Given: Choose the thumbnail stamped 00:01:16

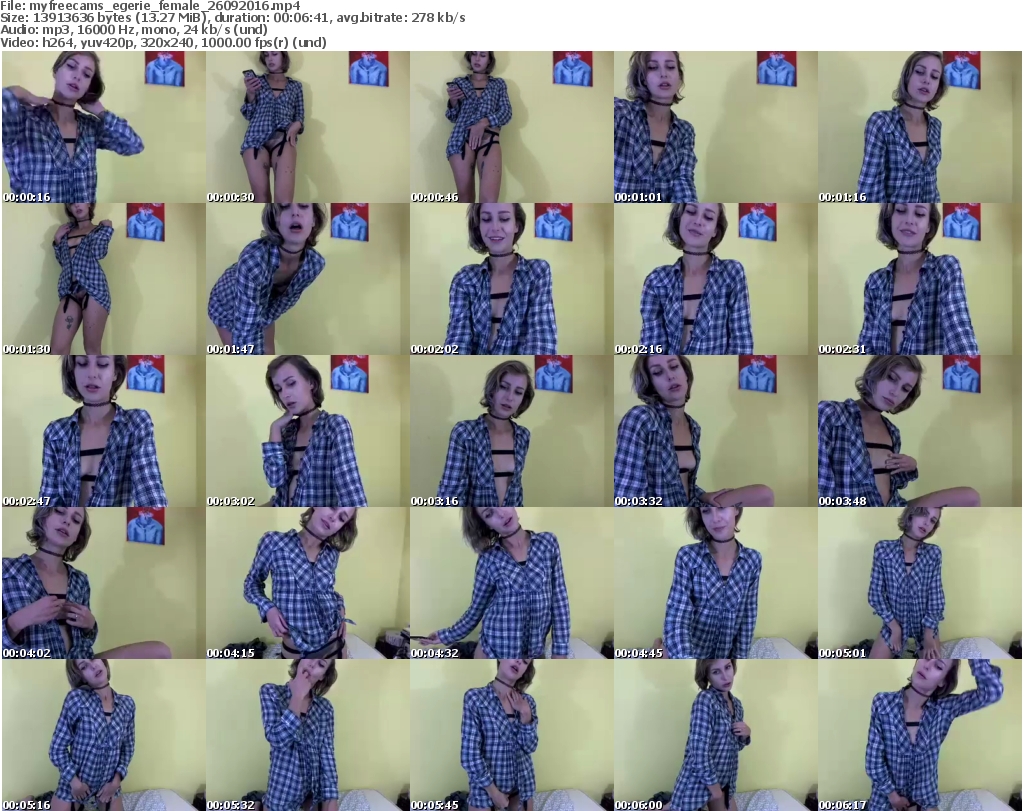Looking at the screenshot, I should tap(920, 127).
